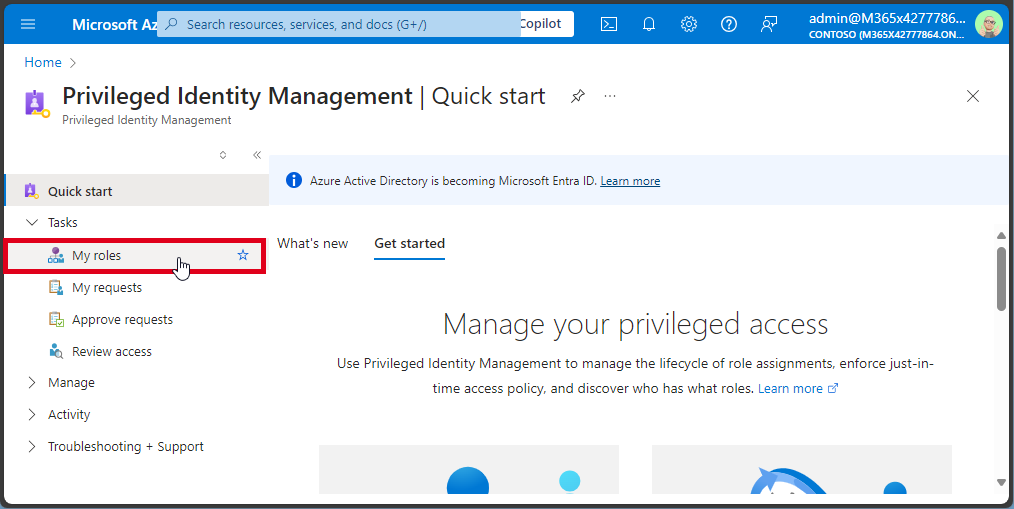This screenshot has height=509, width=1014.
Task: Open the blade's more options ellipsis
Action: tap(610, 96)
